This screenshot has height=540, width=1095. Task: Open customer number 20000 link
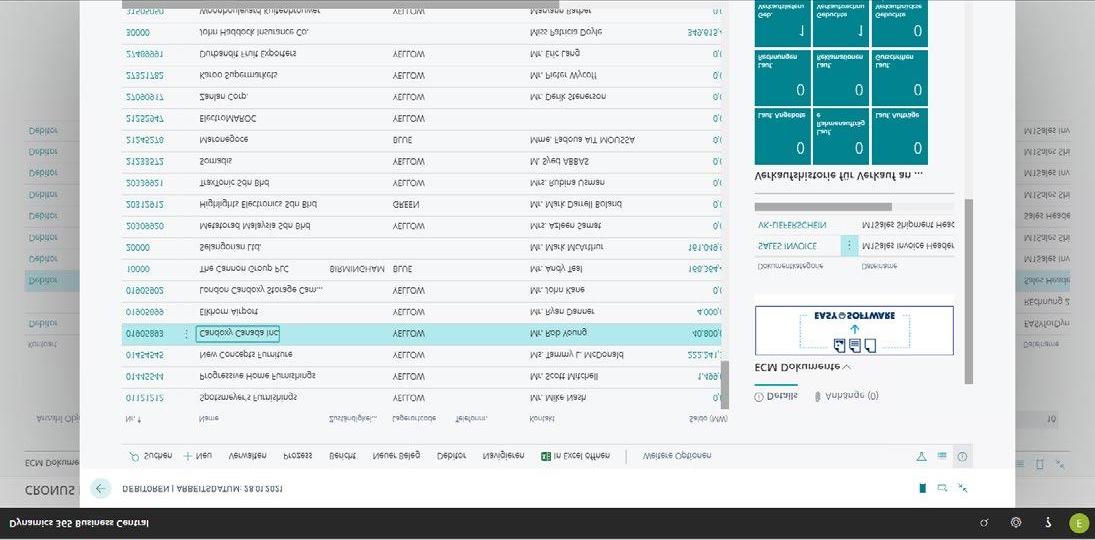tap(137, 247)
